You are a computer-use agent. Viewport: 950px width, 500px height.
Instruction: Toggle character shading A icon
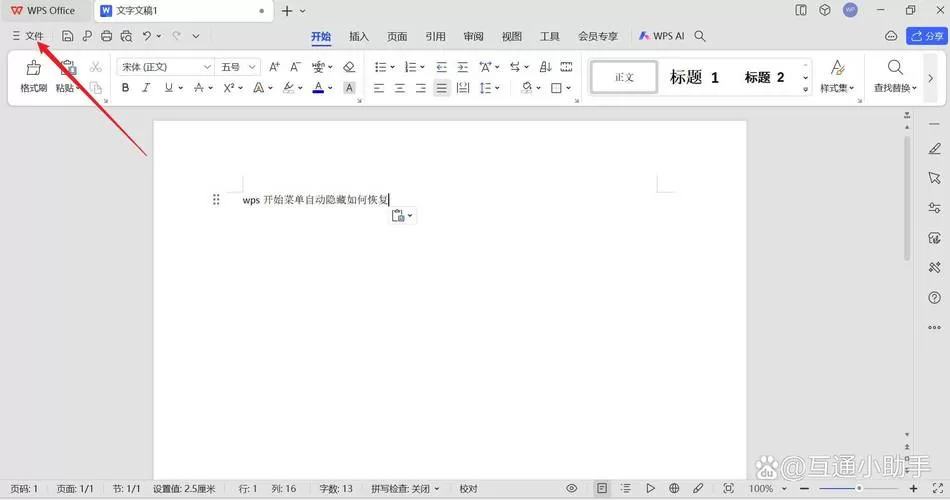349,88
